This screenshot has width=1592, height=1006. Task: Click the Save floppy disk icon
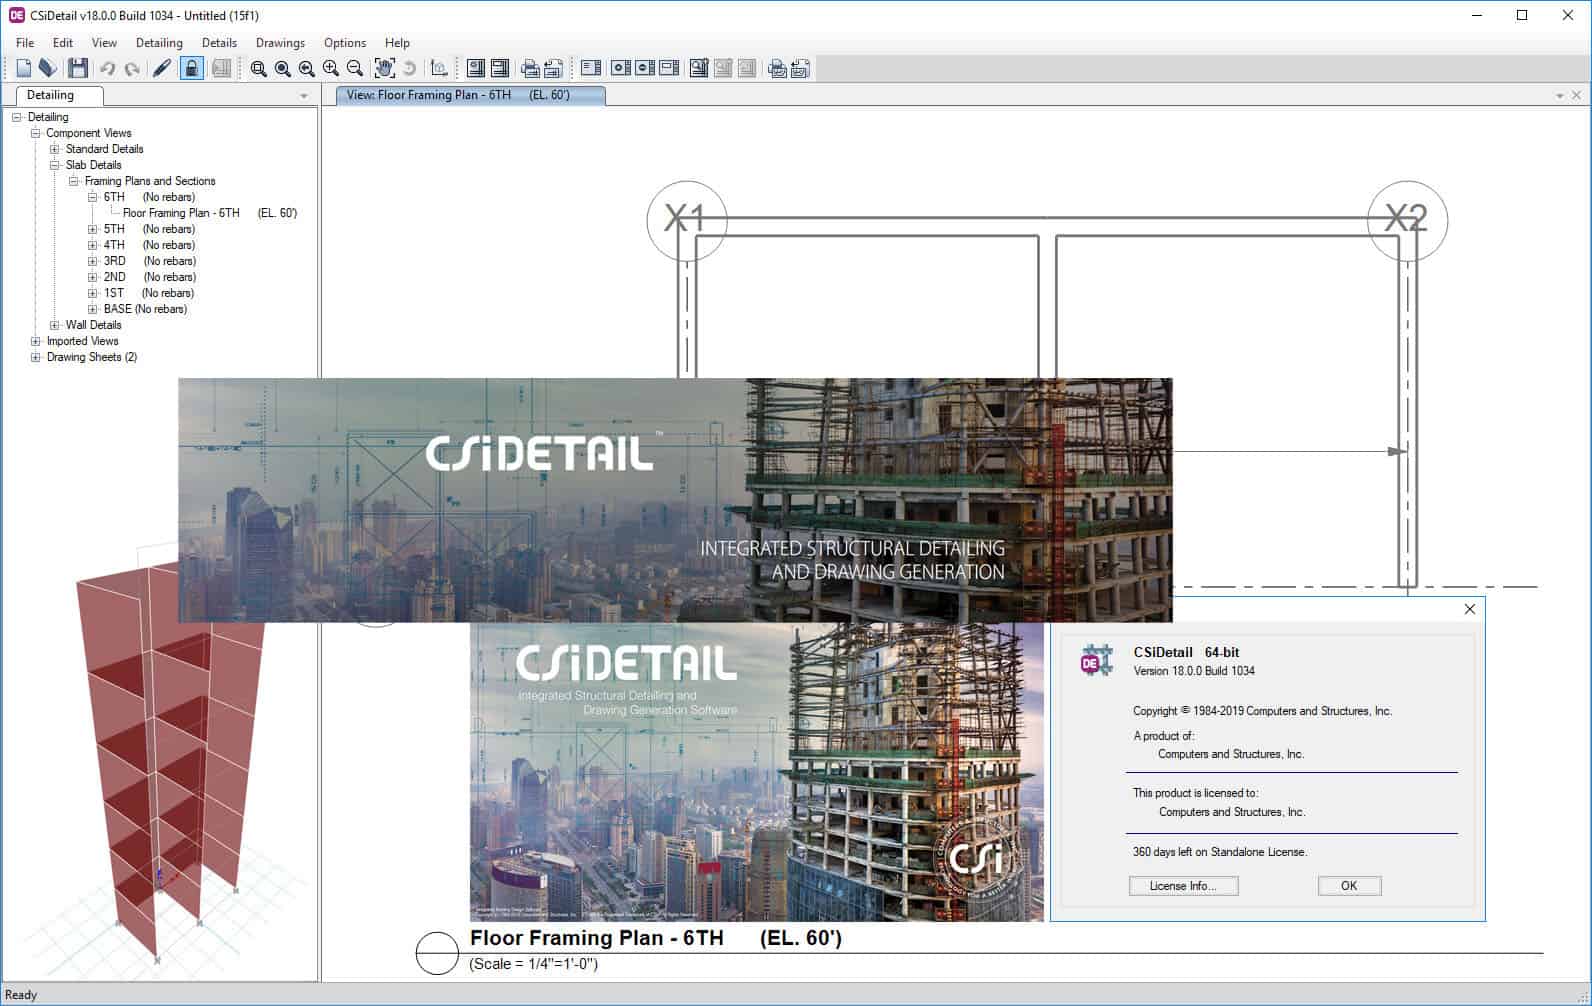[x=77, y=68]
